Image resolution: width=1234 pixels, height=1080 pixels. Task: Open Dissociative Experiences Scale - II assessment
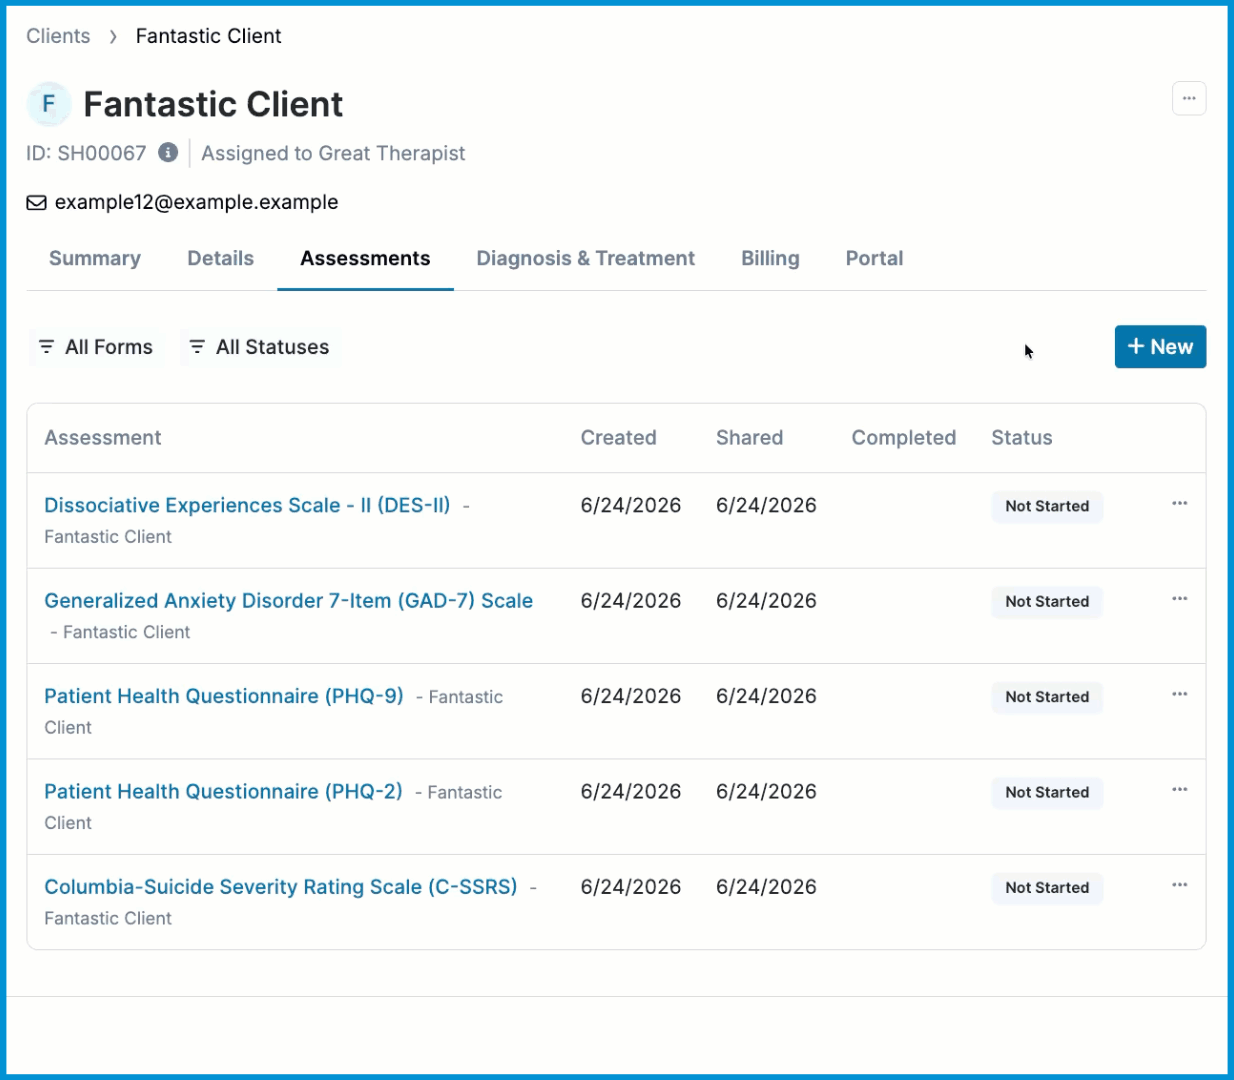coord(247,505)
